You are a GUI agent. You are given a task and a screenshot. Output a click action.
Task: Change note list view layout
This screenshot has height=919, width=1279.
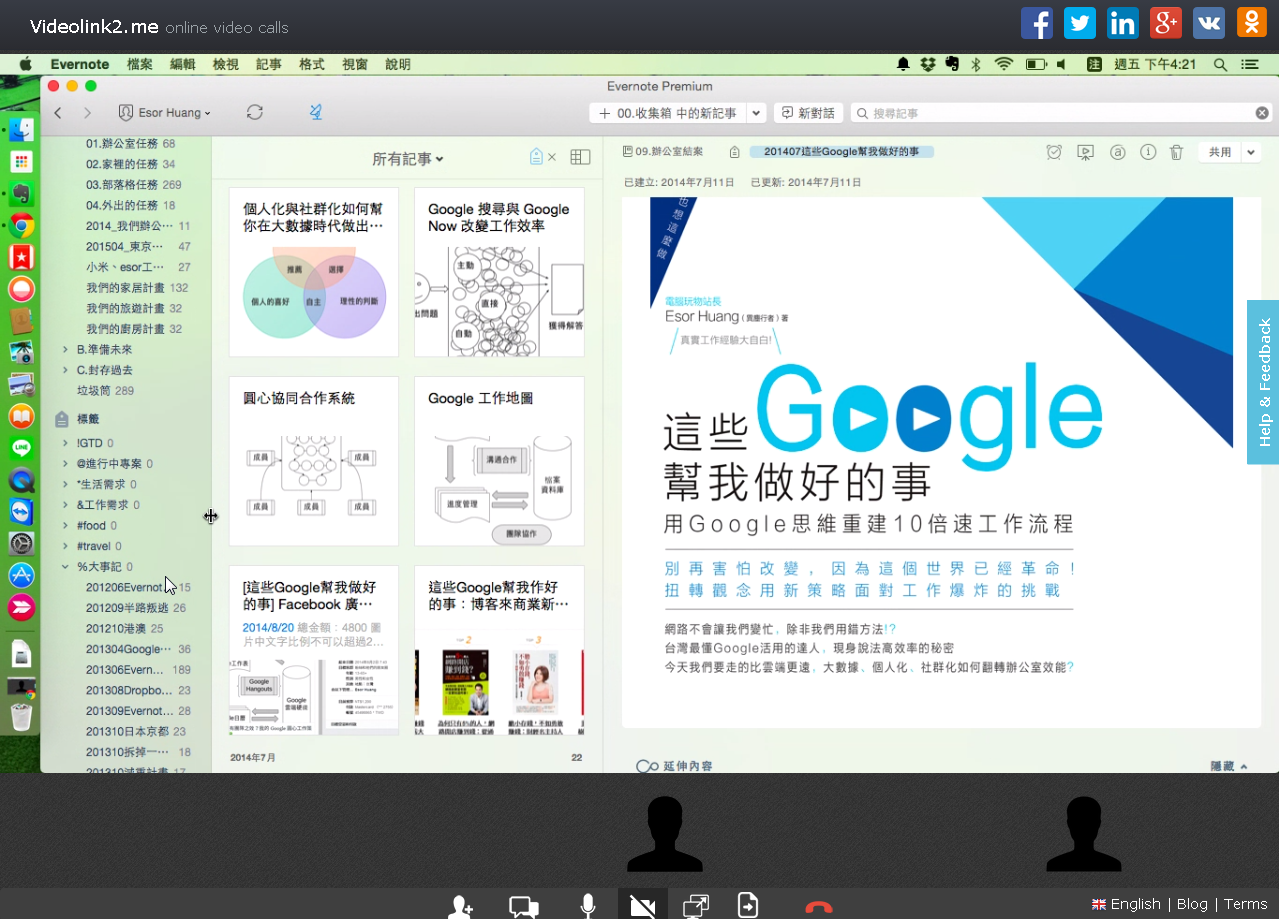pos(580,157)
